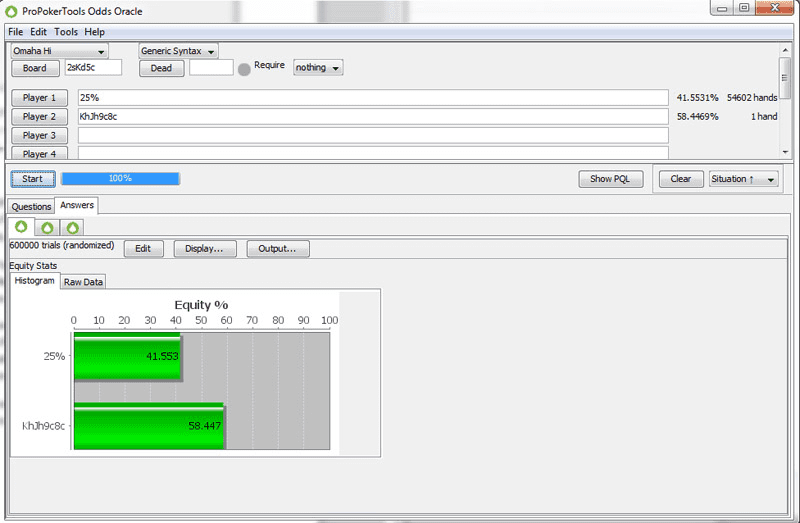The height and width of the screenshot is (523, 800).
Task: Click the Output... button
Action: (x=278, y=249)
